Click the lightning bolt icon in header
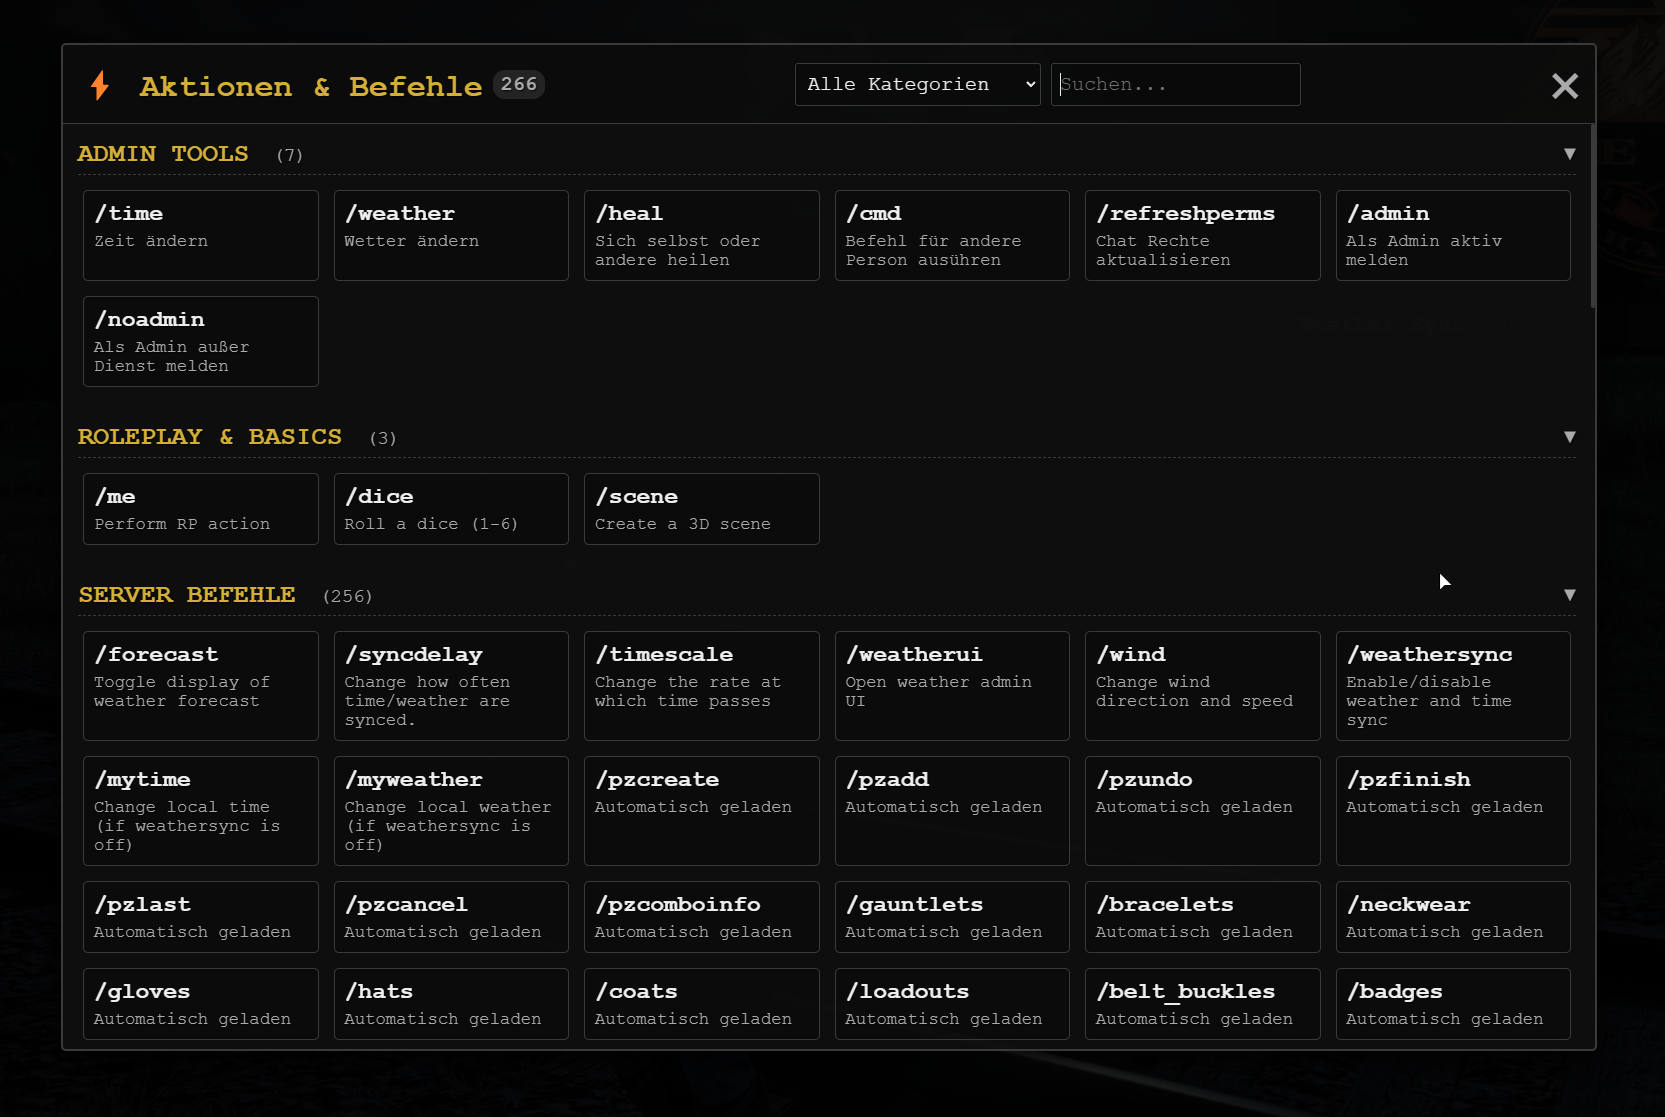The width and height of the screenshot is (1665, 1117). tap(100, 85)
